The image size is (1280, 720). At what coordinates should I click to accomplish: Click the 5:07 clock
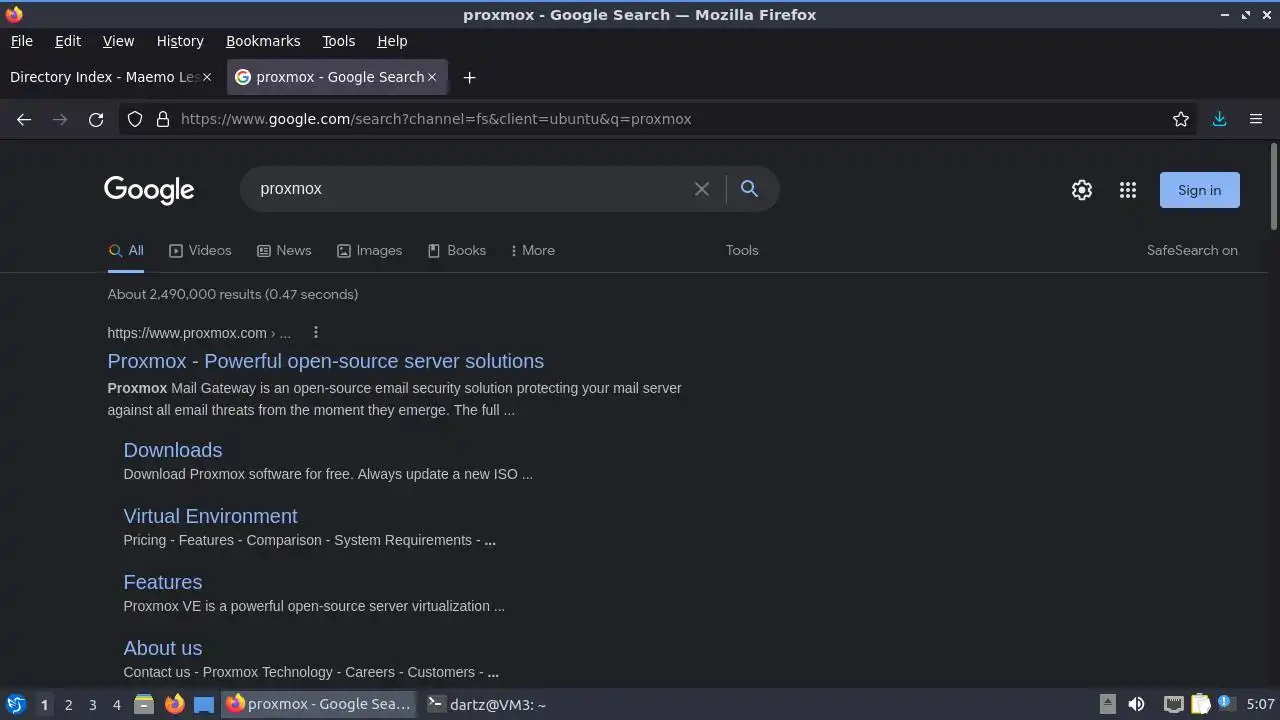click(x=1260, y=705)
